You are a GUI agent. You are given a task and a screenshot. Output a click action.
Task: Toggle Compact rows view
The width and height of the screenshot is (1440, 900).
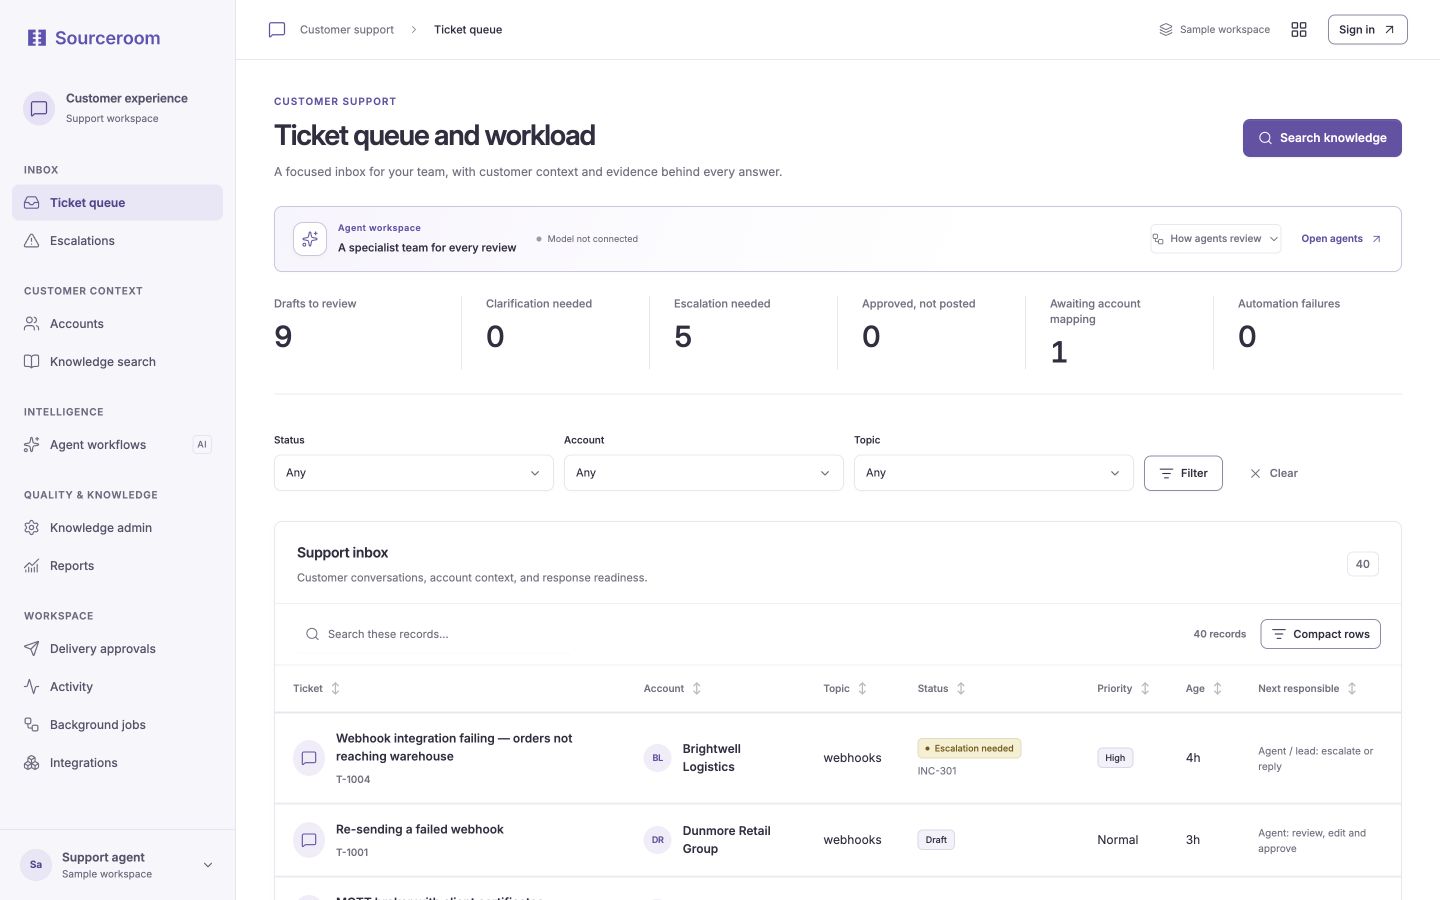coord(1320,634)
